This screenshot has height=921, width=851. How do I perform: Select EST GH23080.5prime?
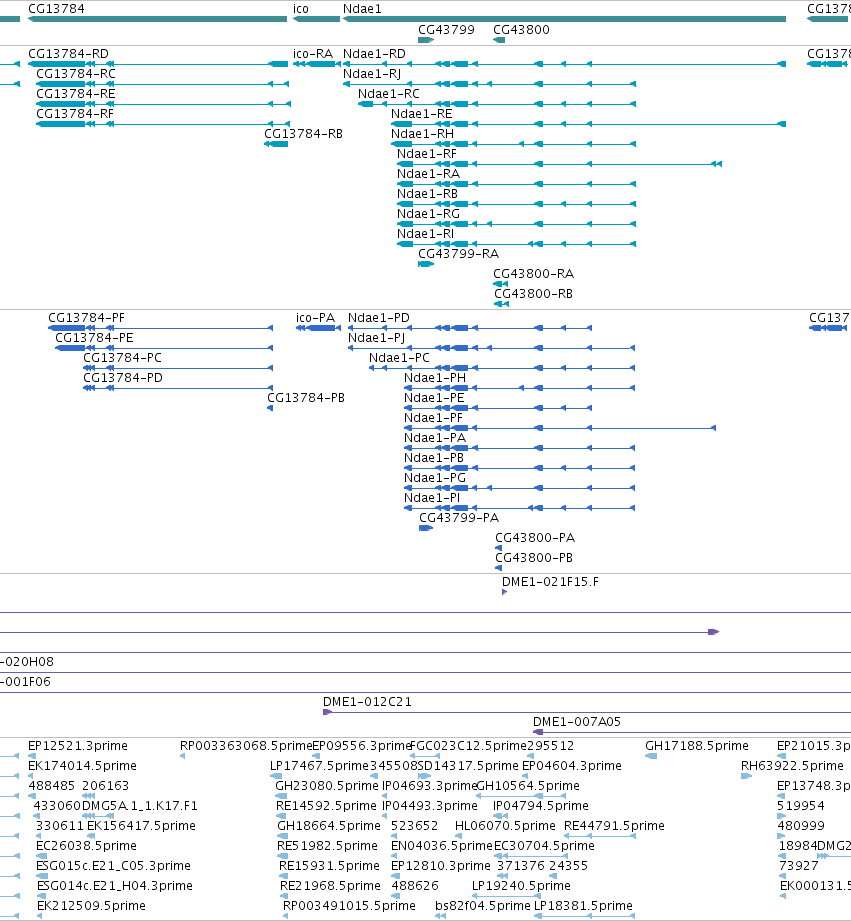327,785
